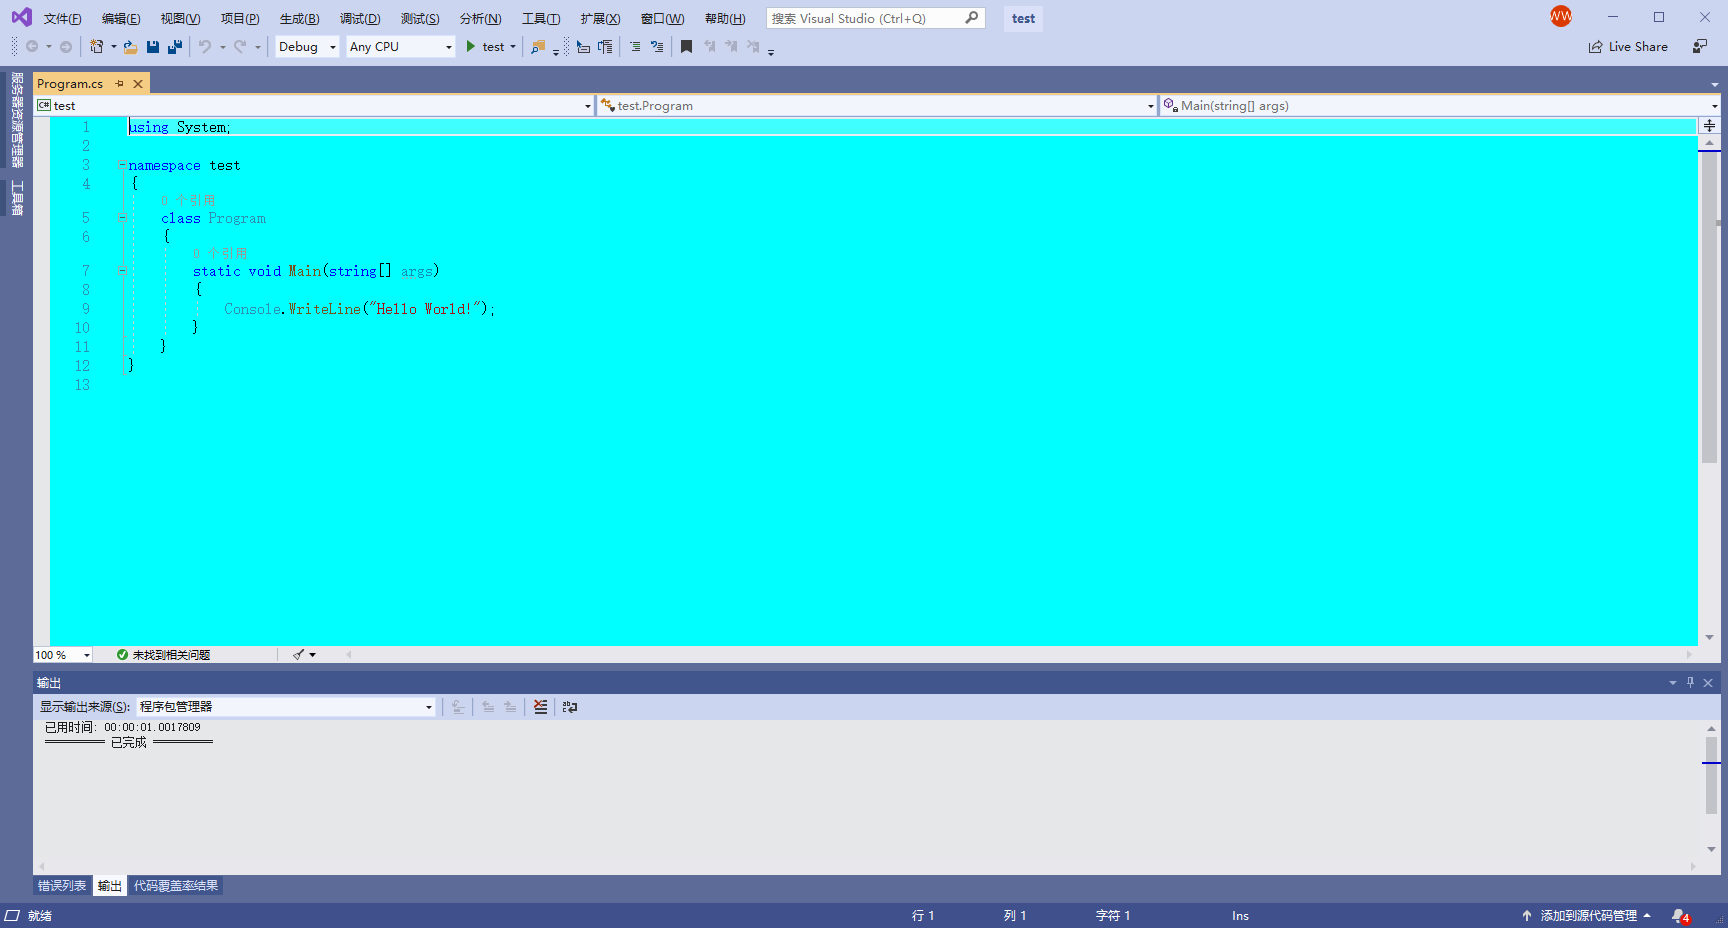The height and width of the screenshot is (928, 1728).
Task: Open the Any CPU platform dropdown
Action: tap(401, 47)
